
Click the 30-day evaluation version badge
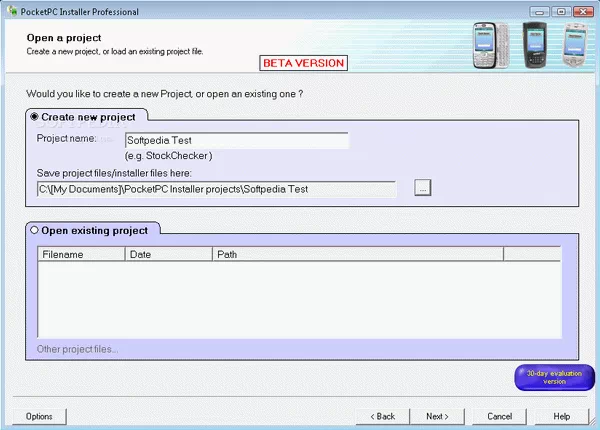tap(554, 378)
